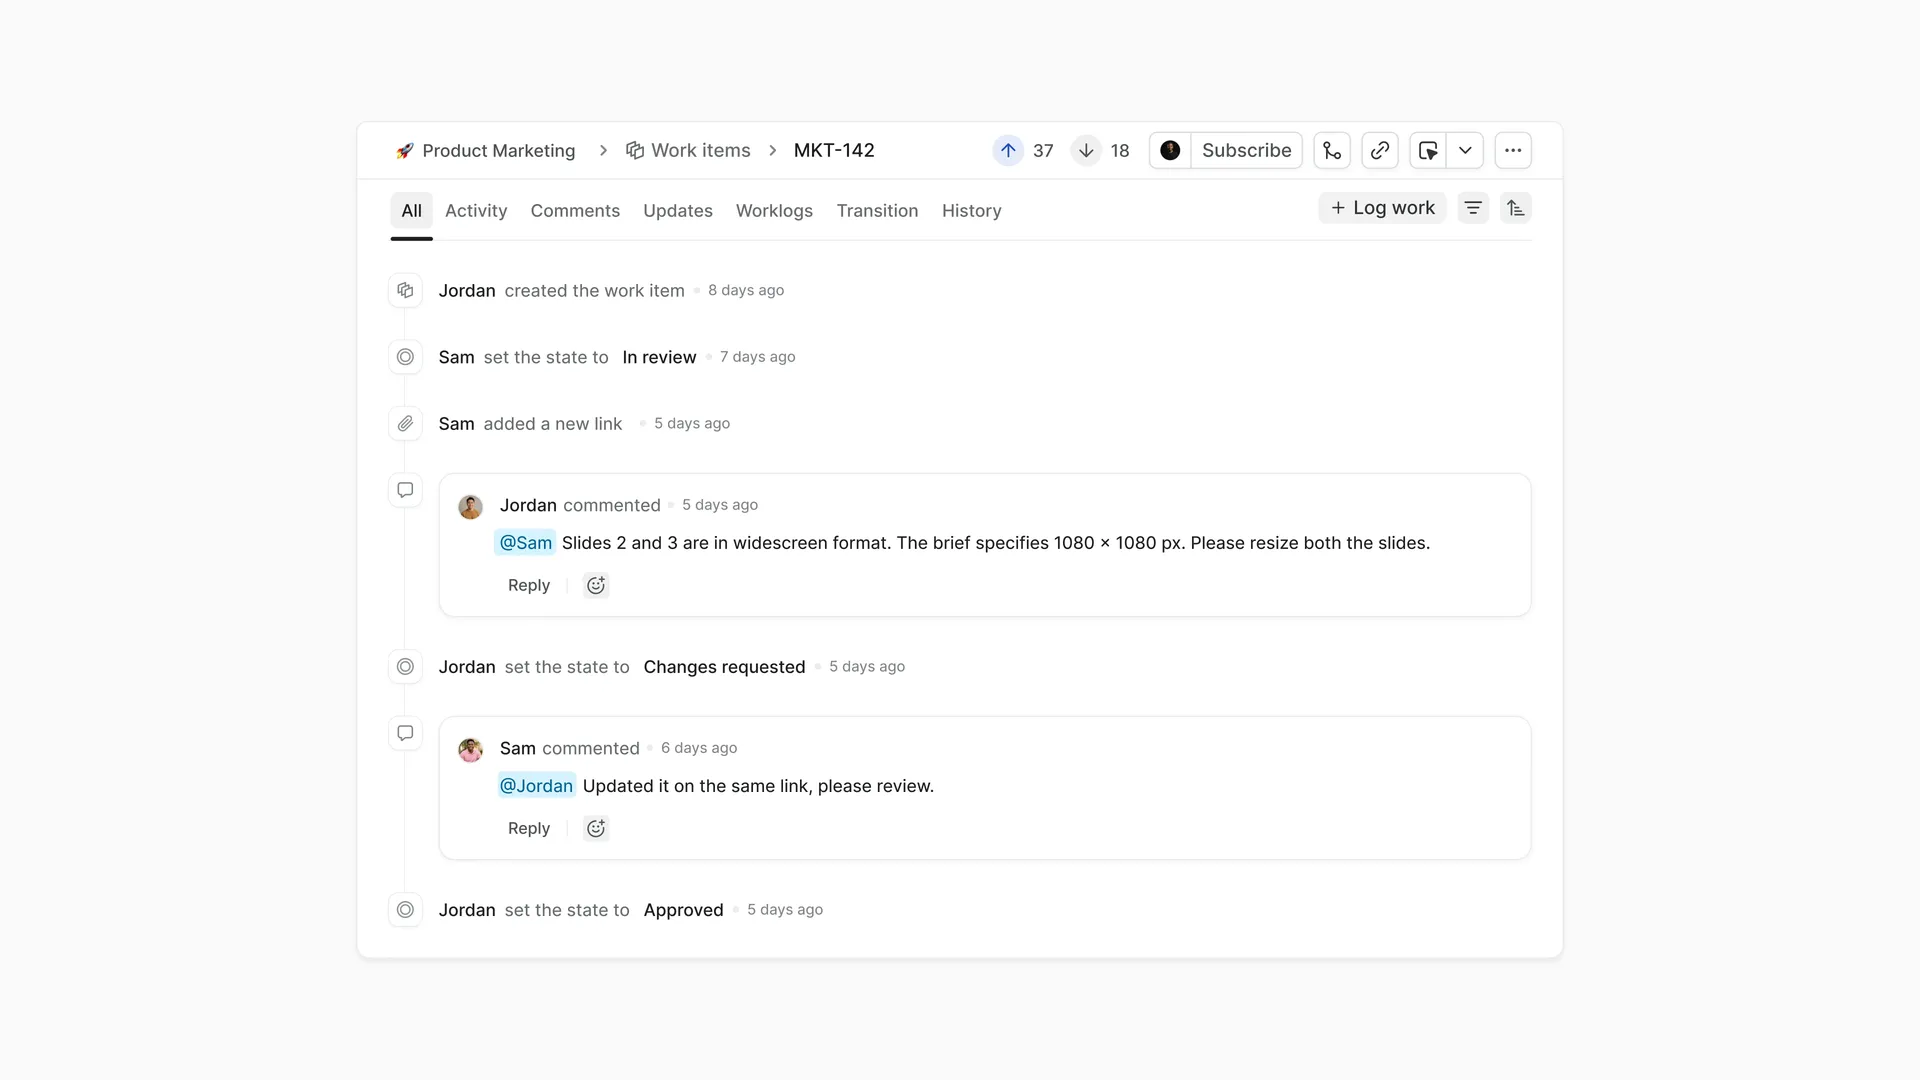Image resolution: width=1920 pixels, height=1080 pixels.
Task: Open the Updates tab
Action: pos(678,210)
